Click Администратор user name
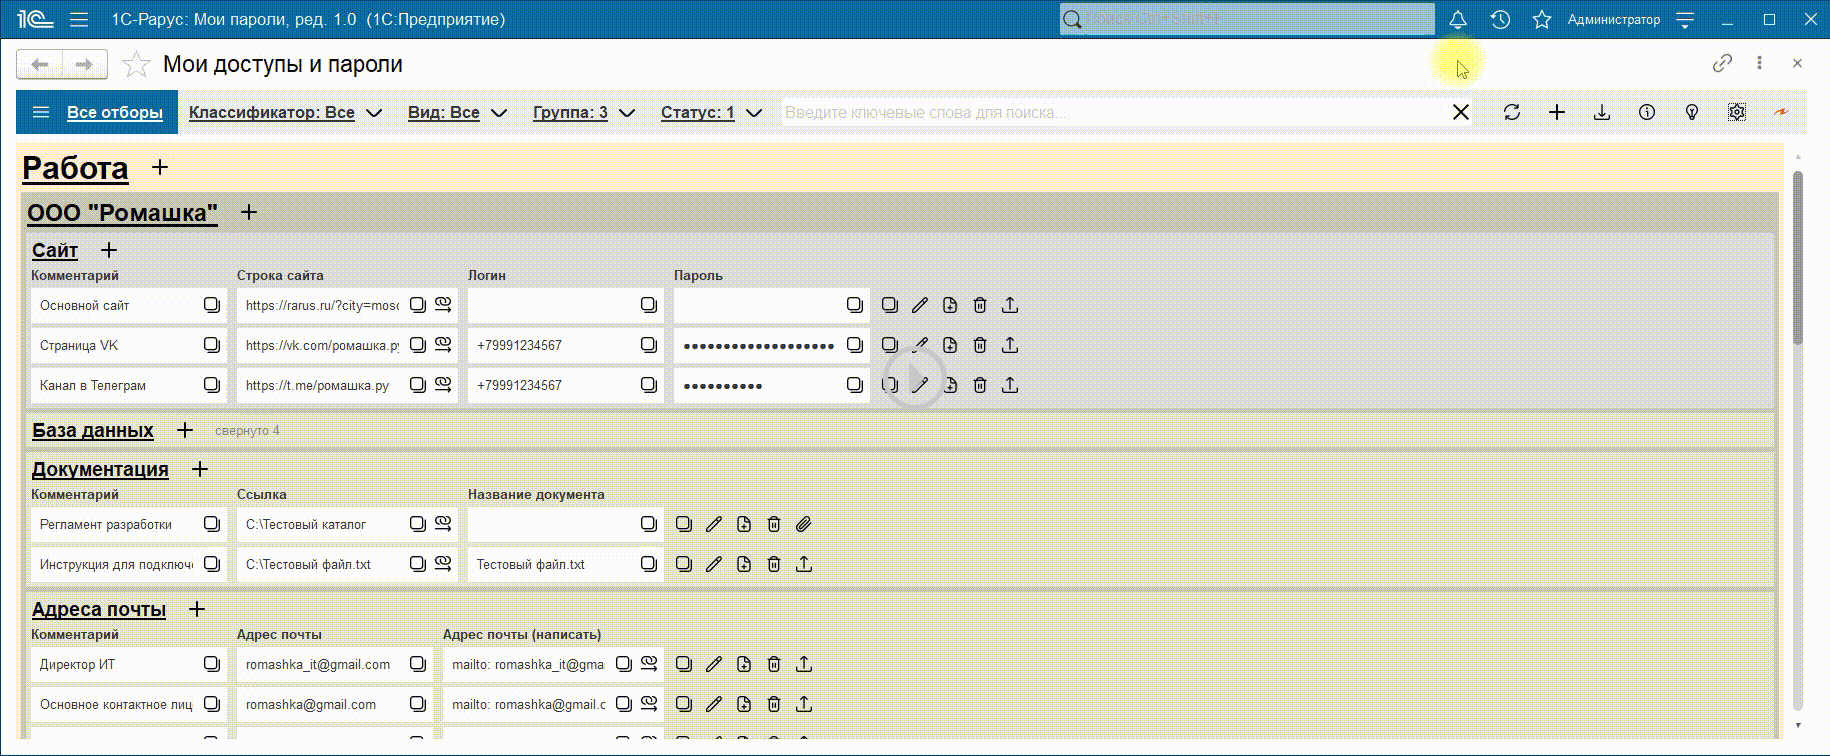 click(1614, 19)
